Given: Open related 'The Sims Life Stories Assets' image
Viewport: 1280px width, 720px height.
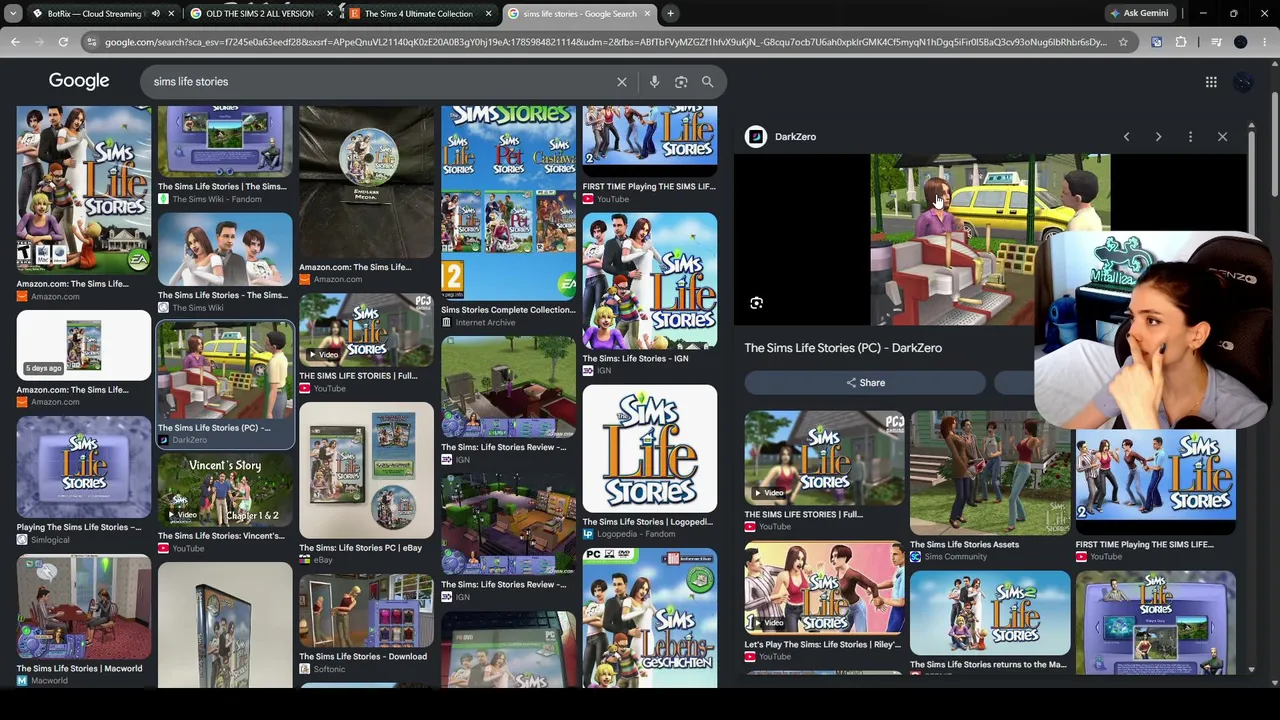Looking at the screenshot, I should click(990, 473).
